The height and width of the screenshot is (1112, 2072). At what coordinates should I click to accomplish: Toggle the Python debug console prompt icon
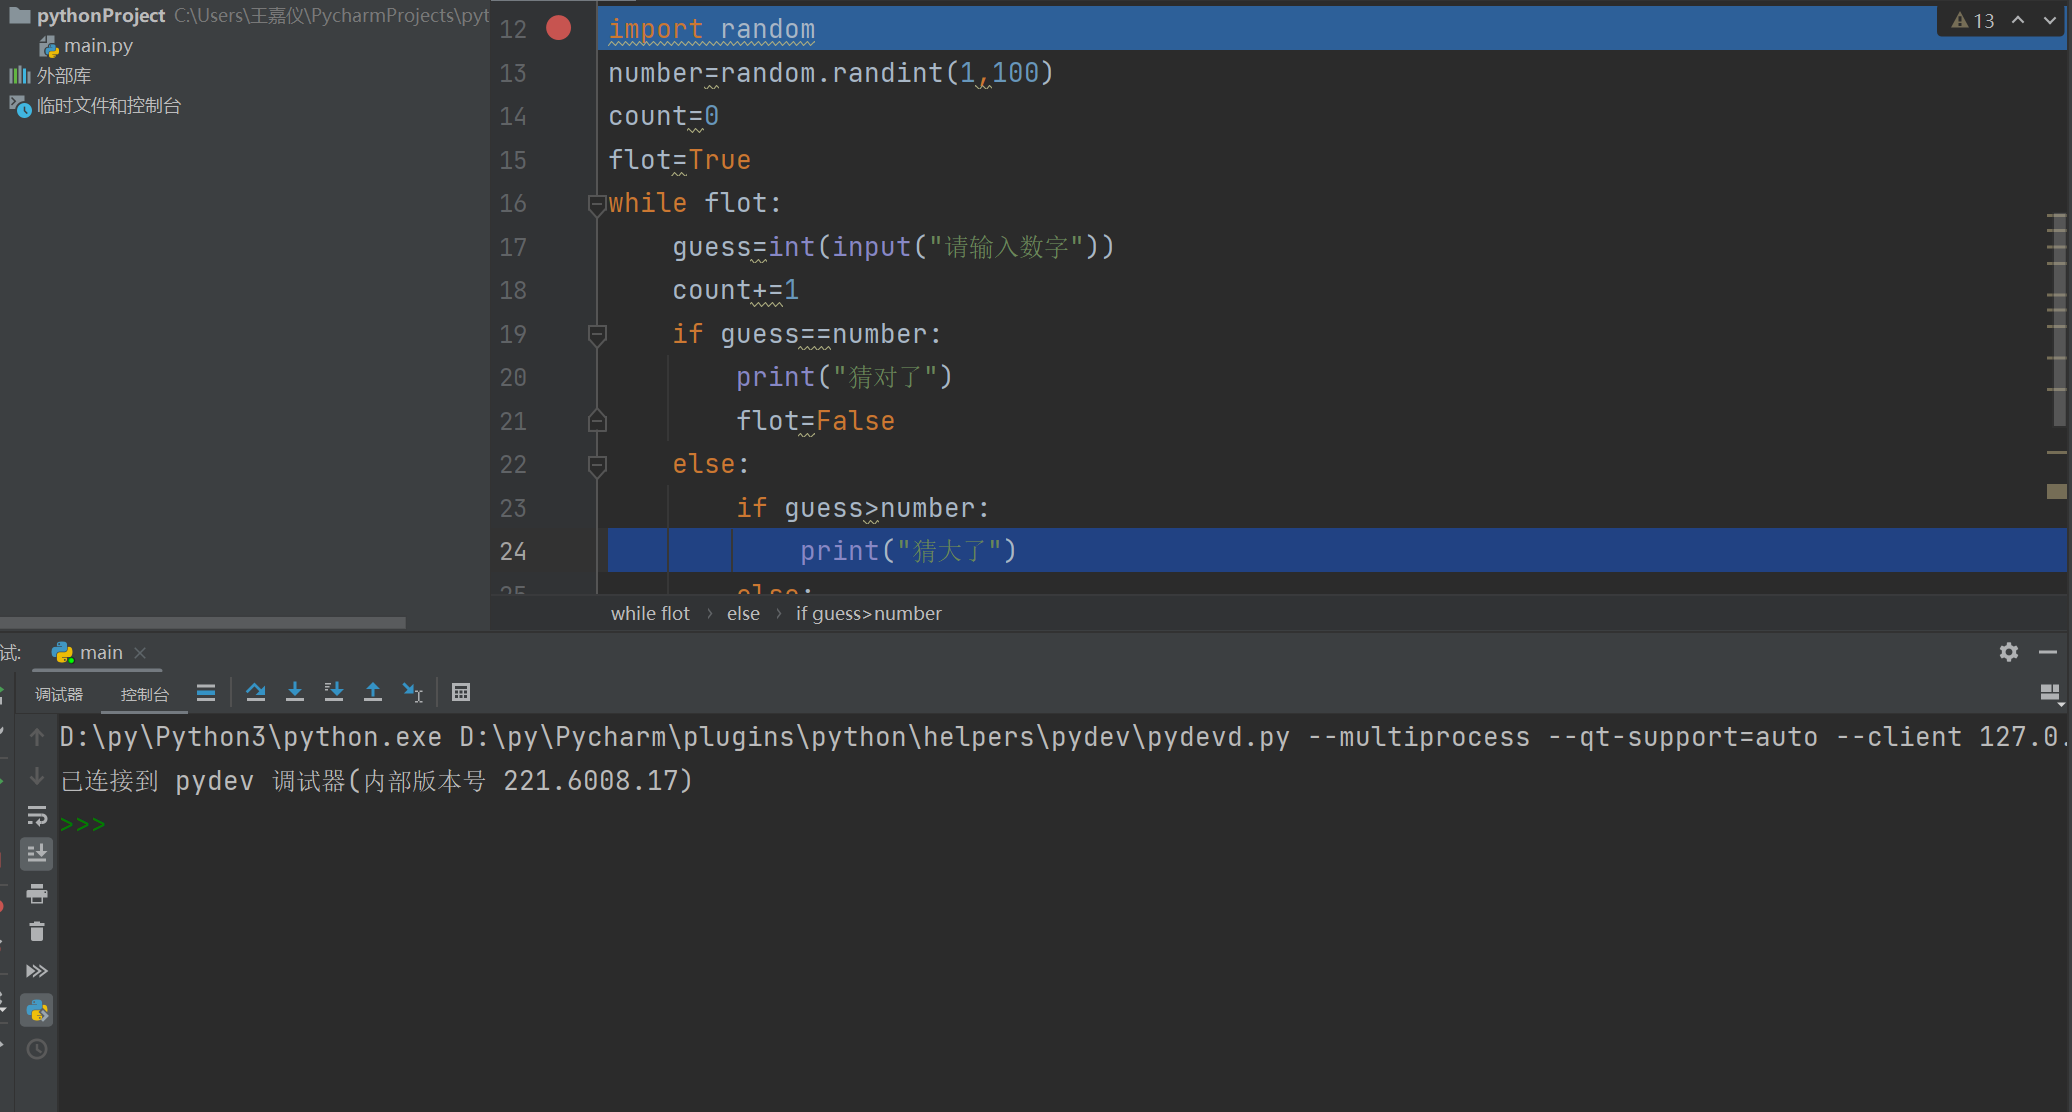(37, 1011)
